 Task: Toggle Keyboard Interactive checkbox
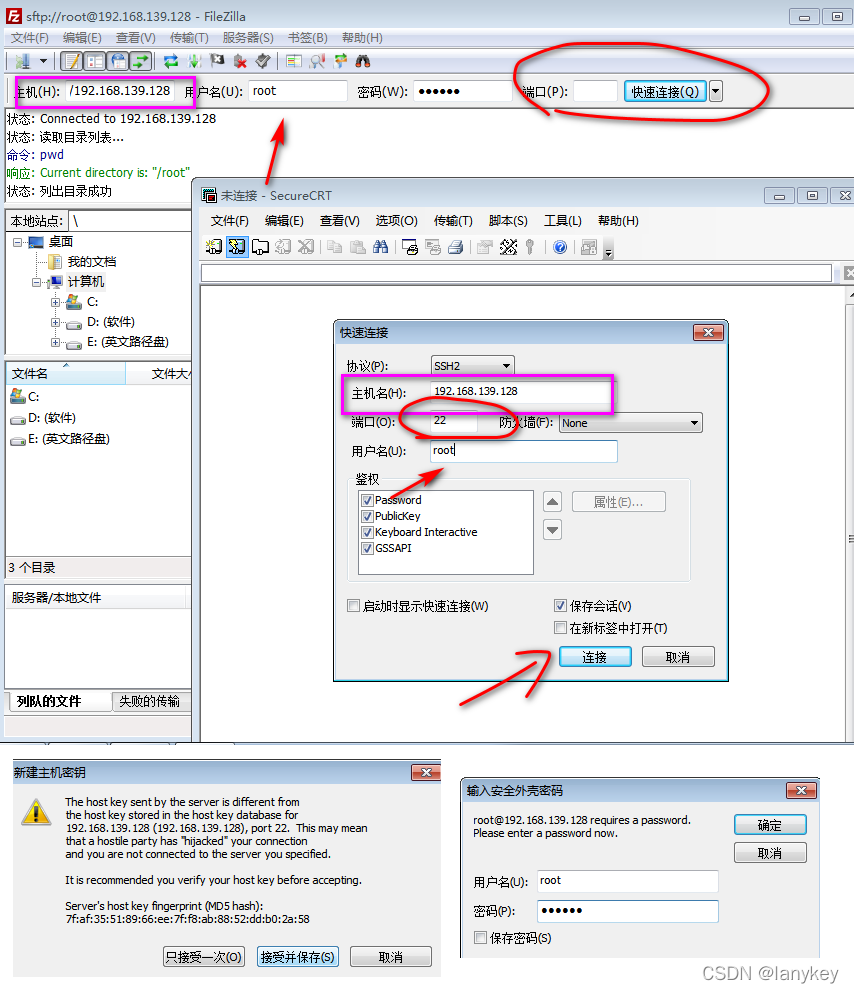click(x=367, y=532)
